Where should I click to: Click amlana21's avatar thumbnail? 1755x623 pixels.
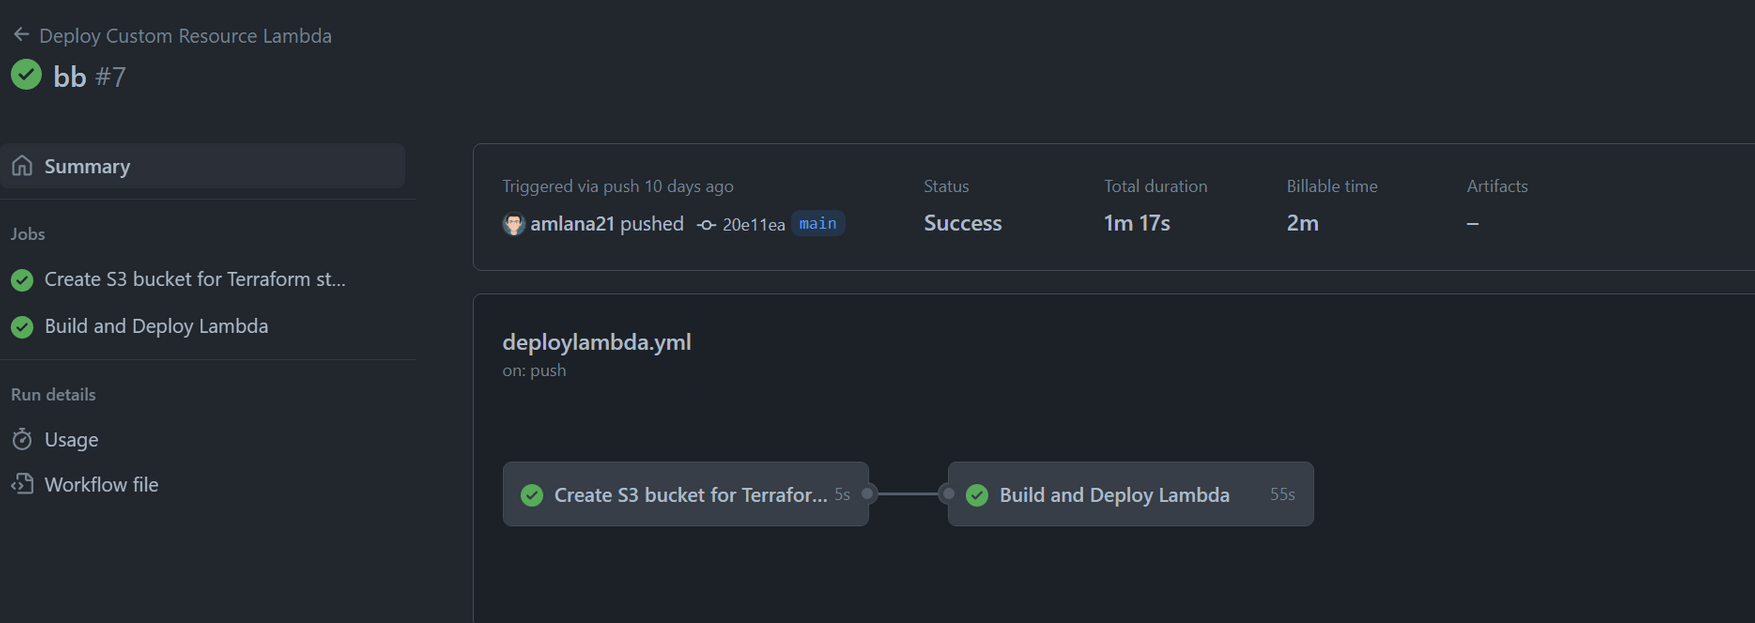point(513,224)
